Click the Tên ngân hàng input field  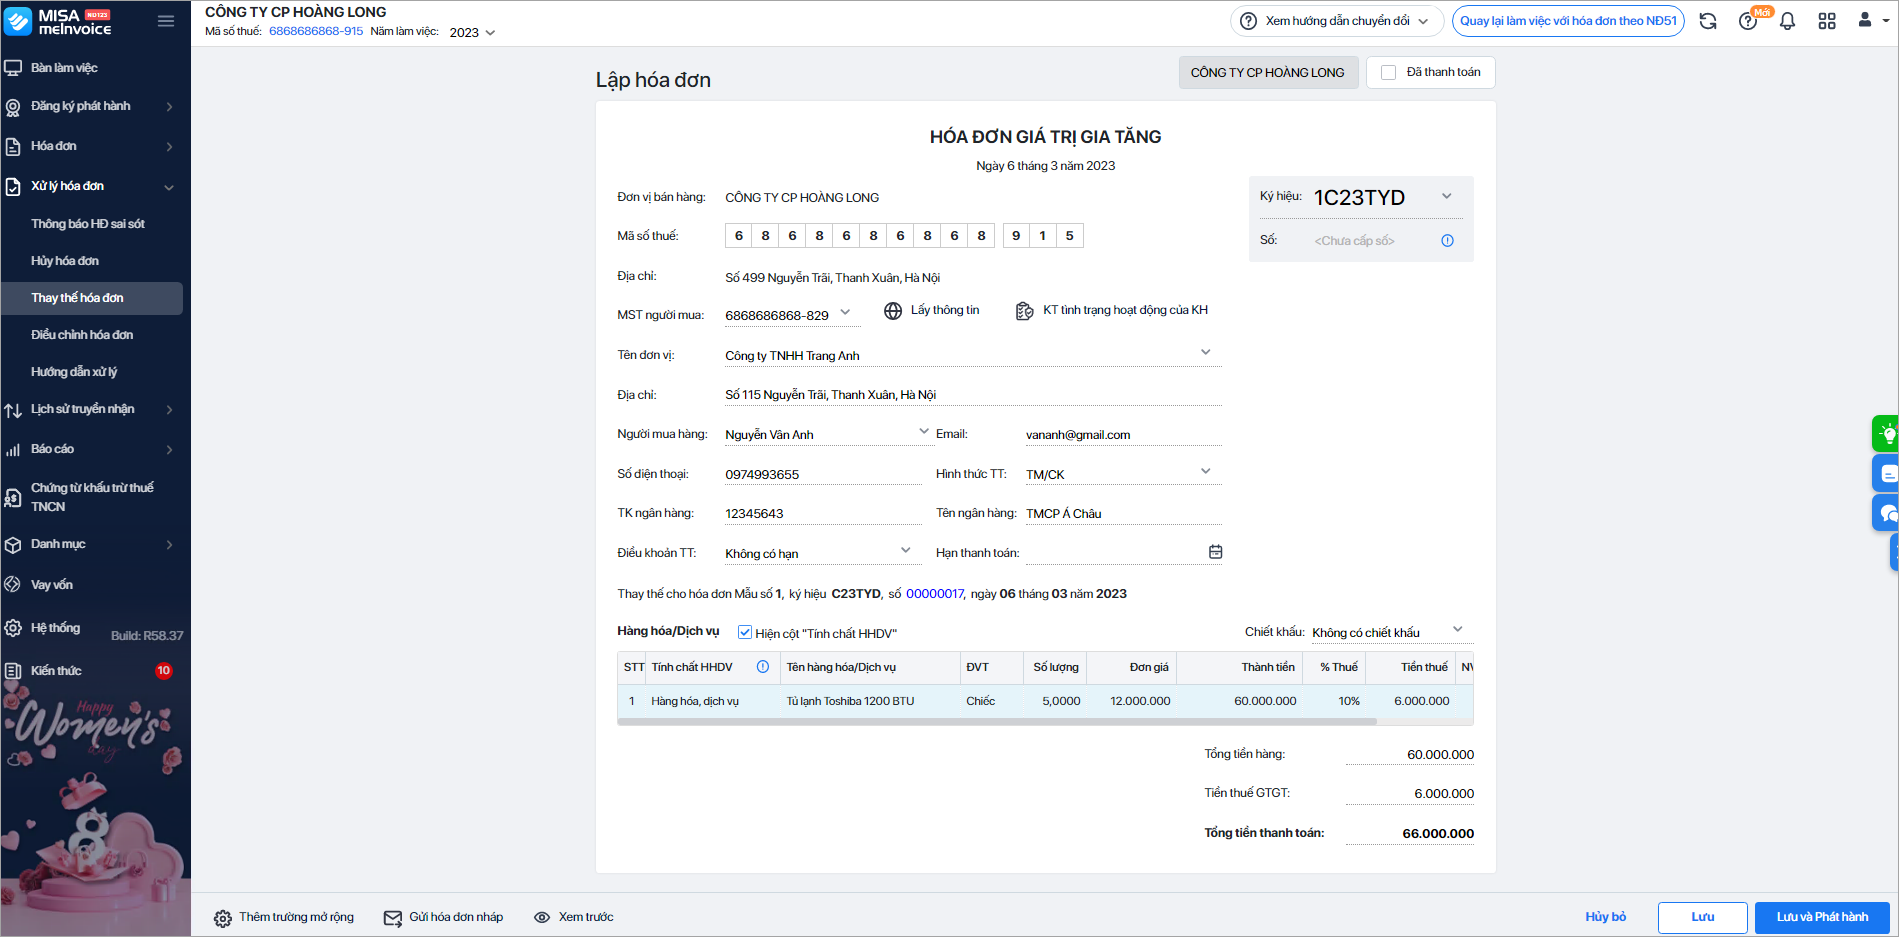click(1123, 514)
